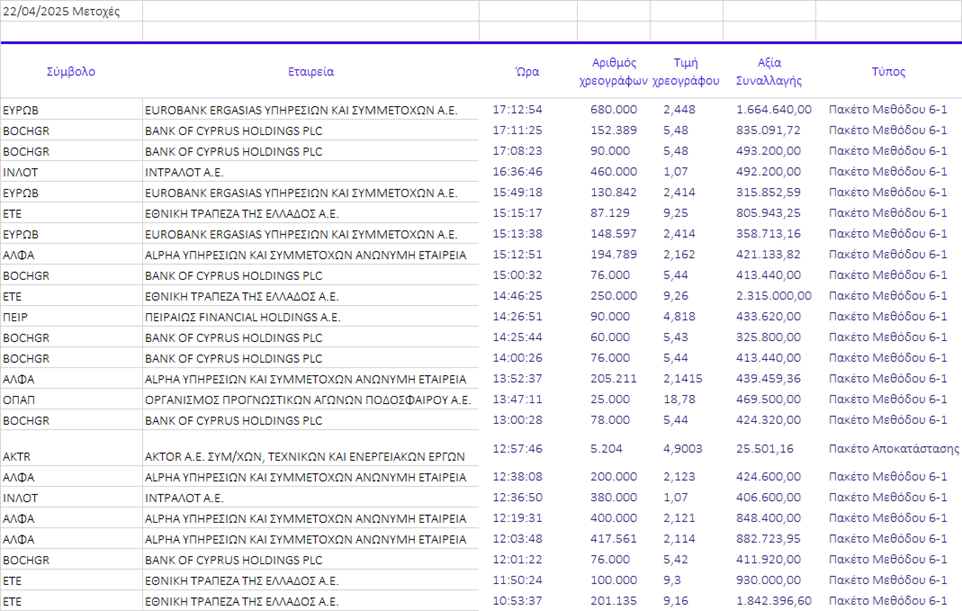Viewport: 962px width, 611px height.
Task: Click the Τύπος column header
Action: [888, 72]
